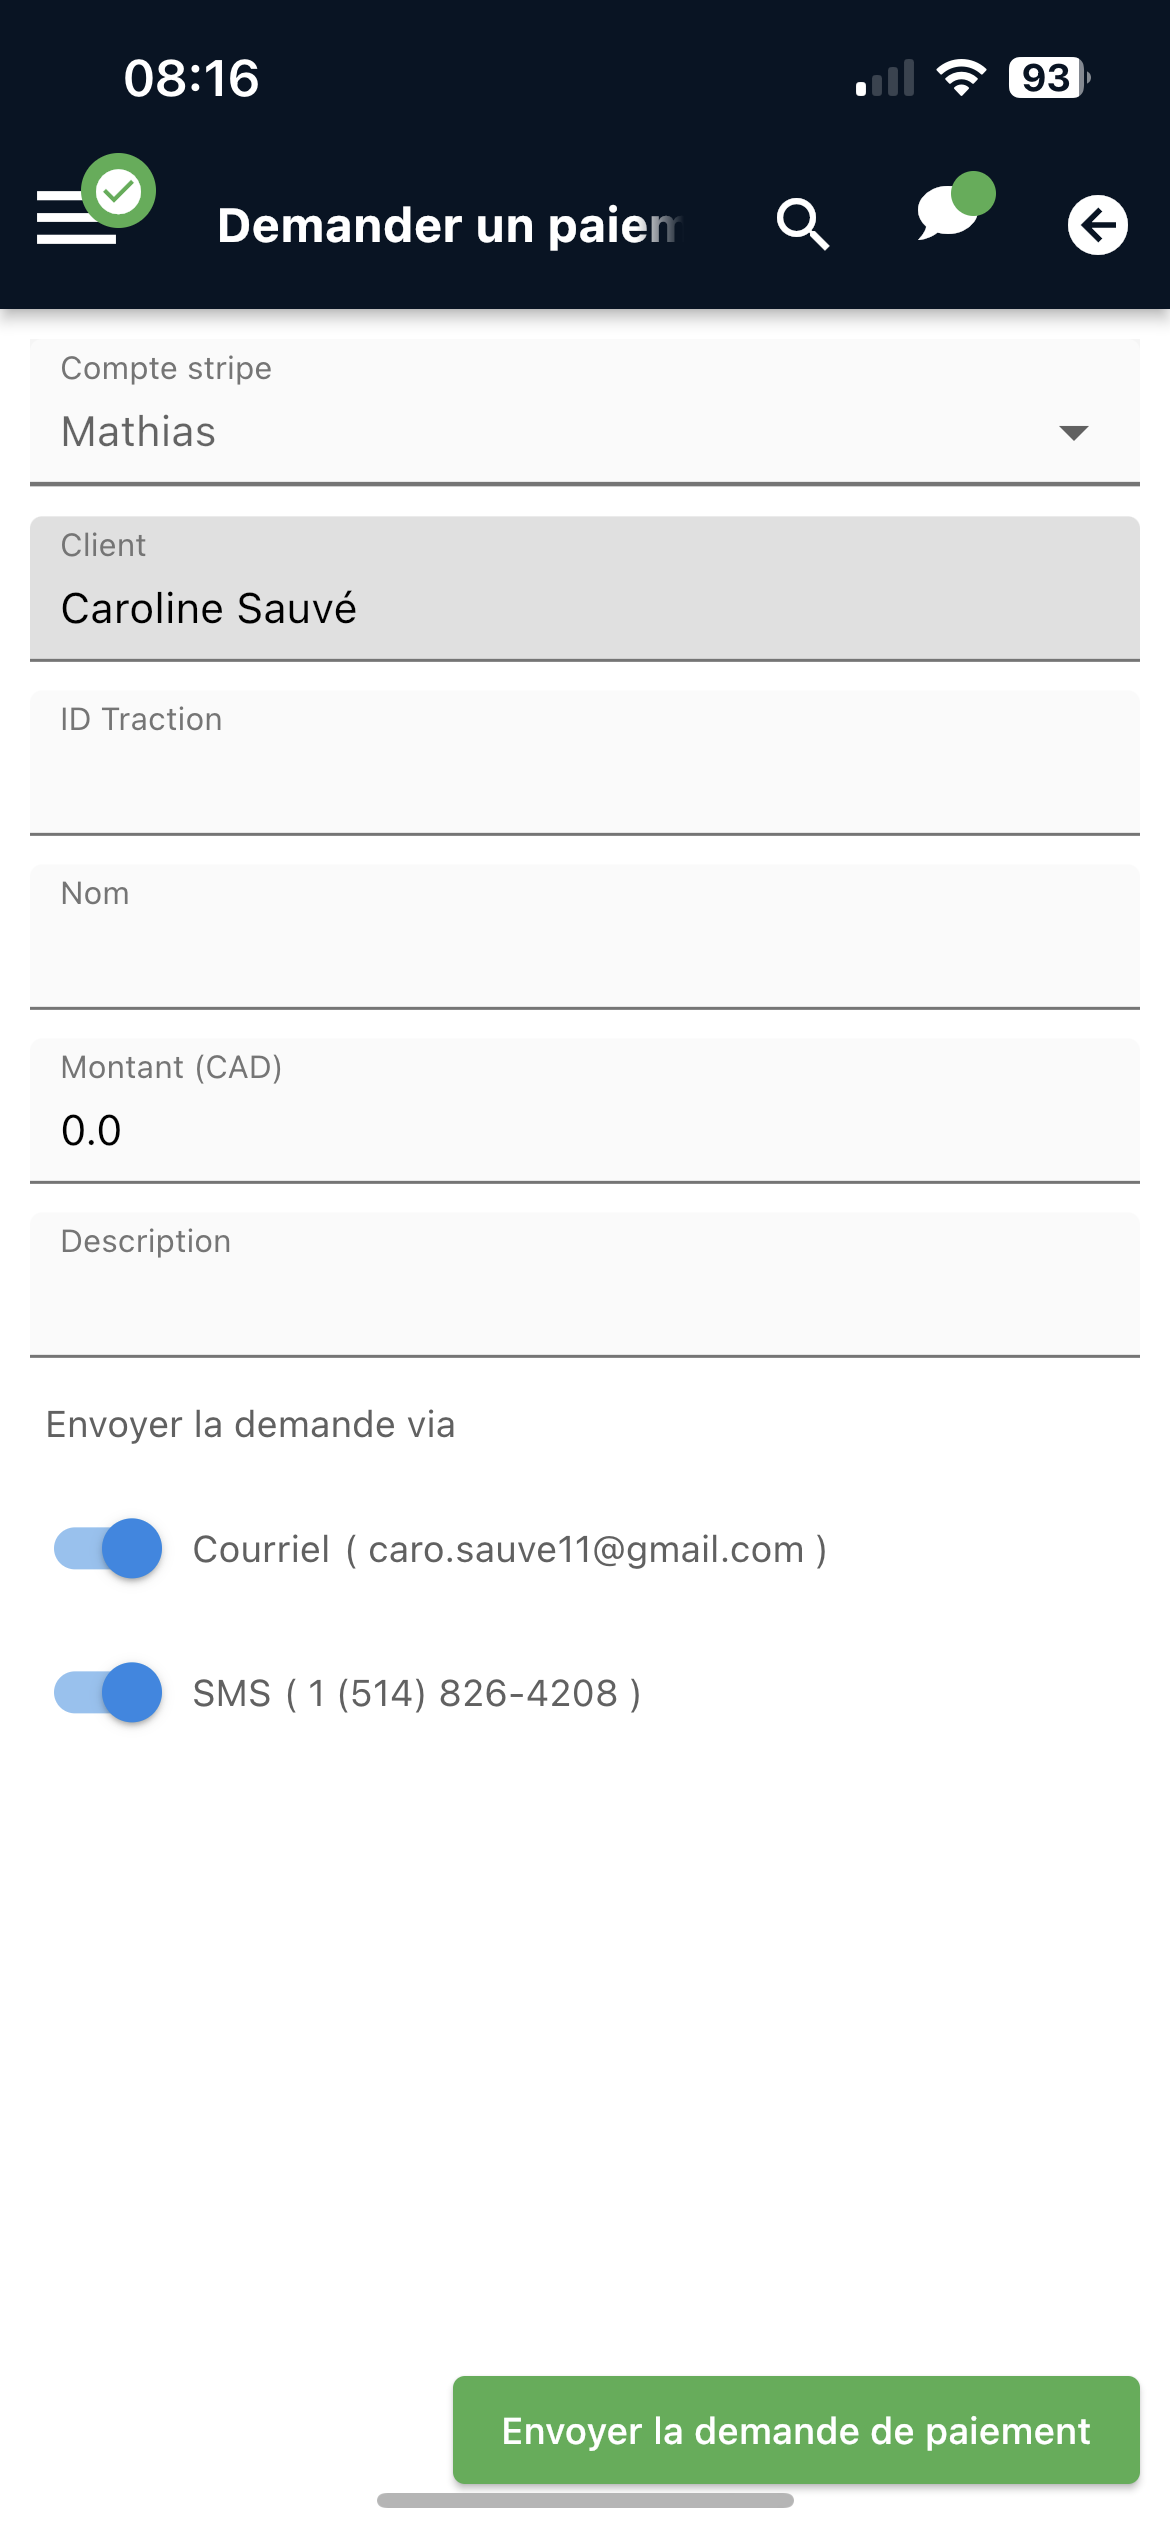Select the Client field Caroline Sauvé
The width and height of the screenshot is (1170, 2532).
585,589
